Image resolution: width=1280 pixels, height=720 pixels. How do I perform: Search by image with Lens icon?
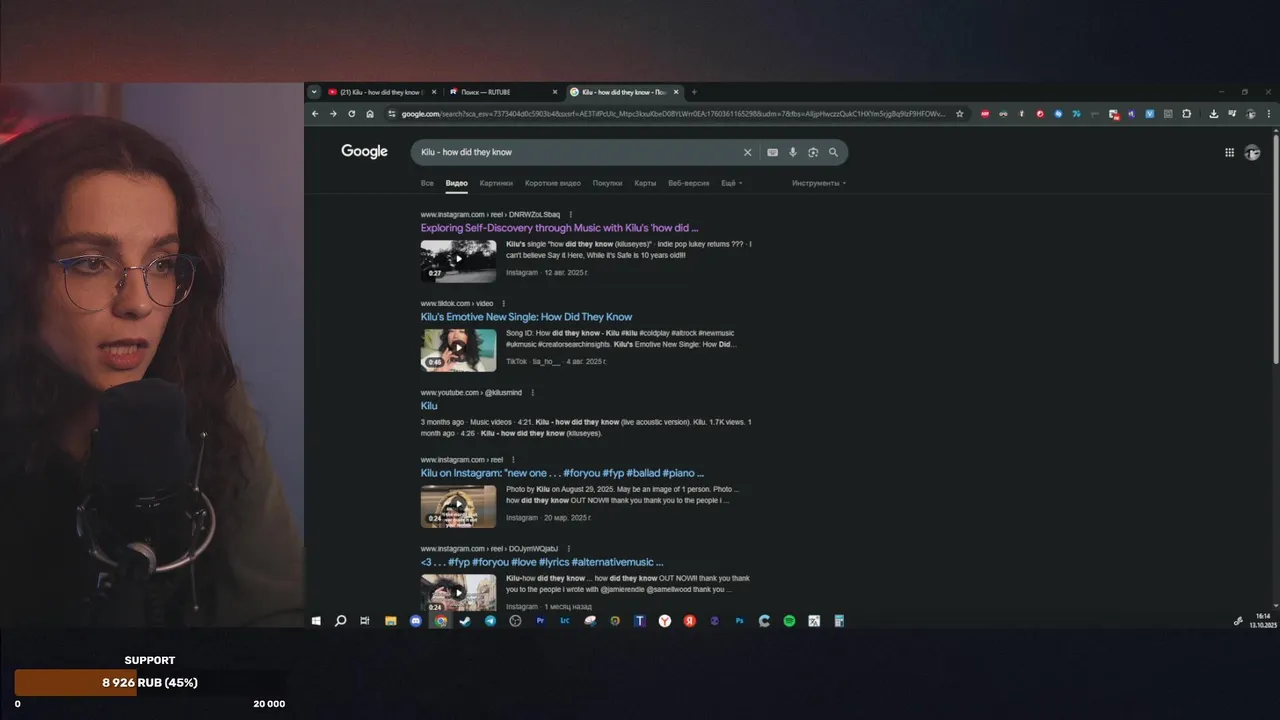(x=813, y=152)
